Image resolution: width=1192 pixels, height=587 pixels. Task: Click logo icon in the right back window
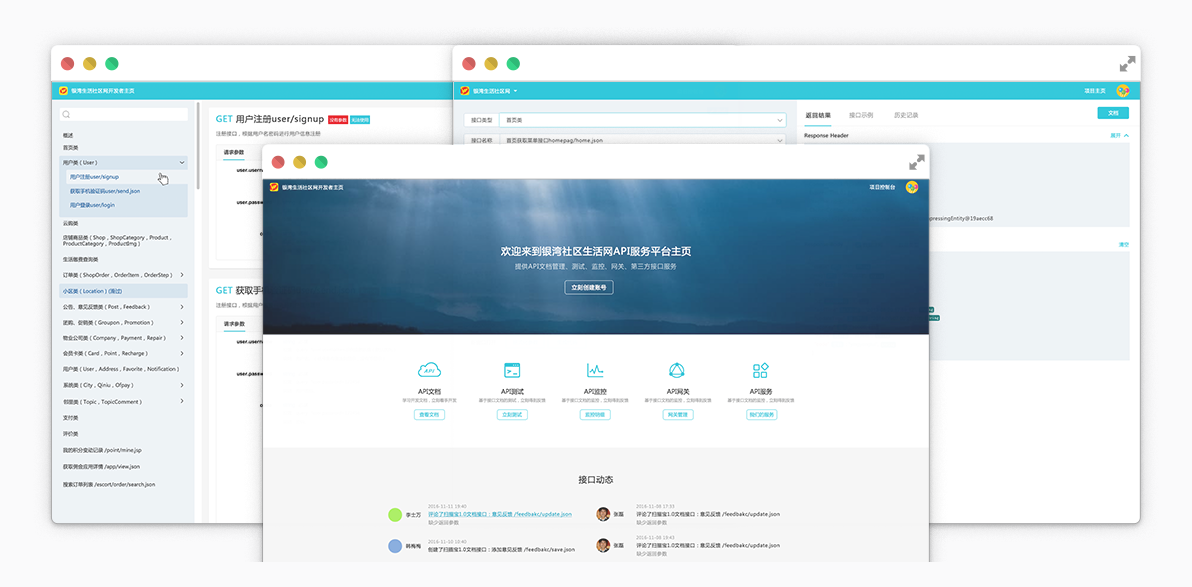(464, 90)
